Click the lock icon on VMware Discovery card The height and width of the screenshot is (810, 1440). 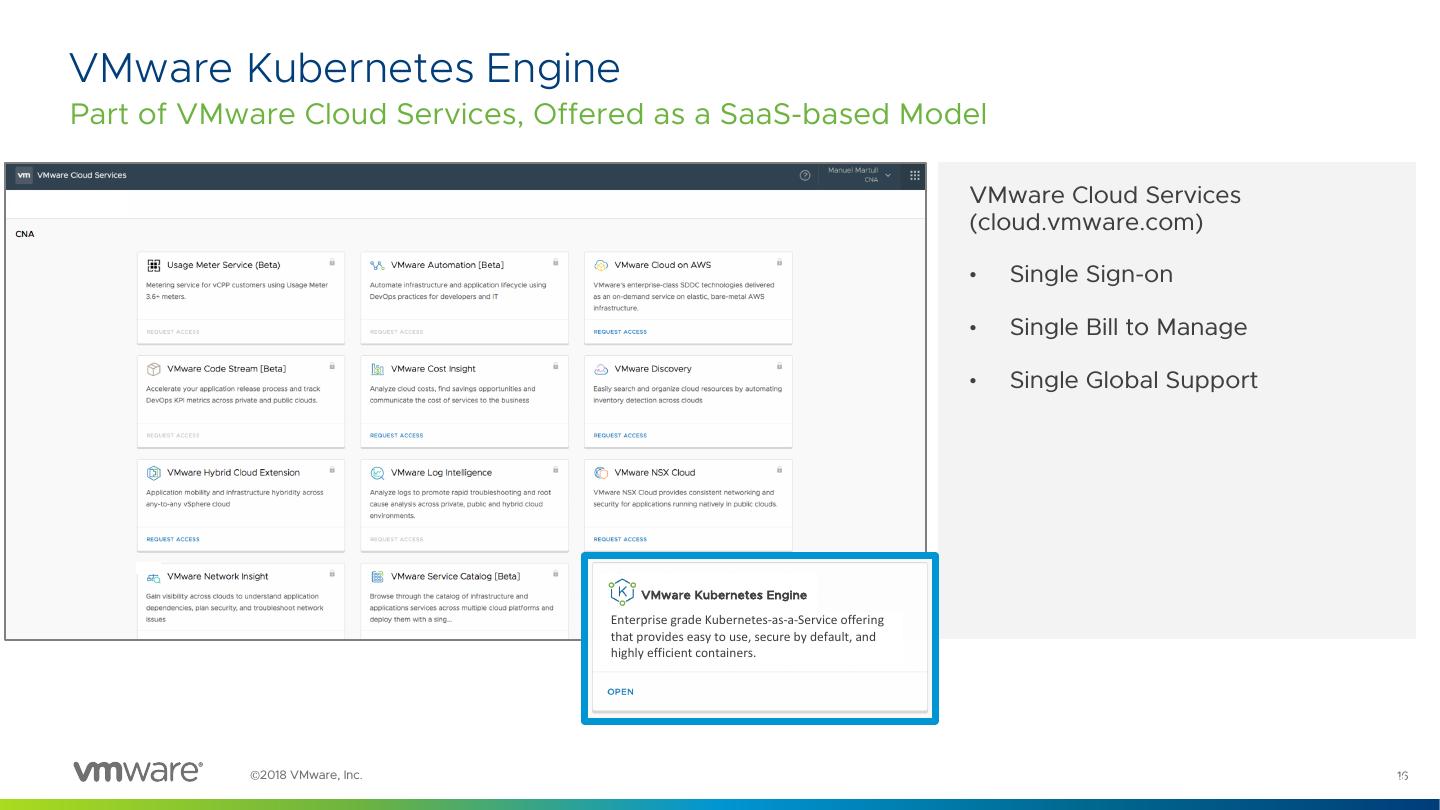click(779, 366)
